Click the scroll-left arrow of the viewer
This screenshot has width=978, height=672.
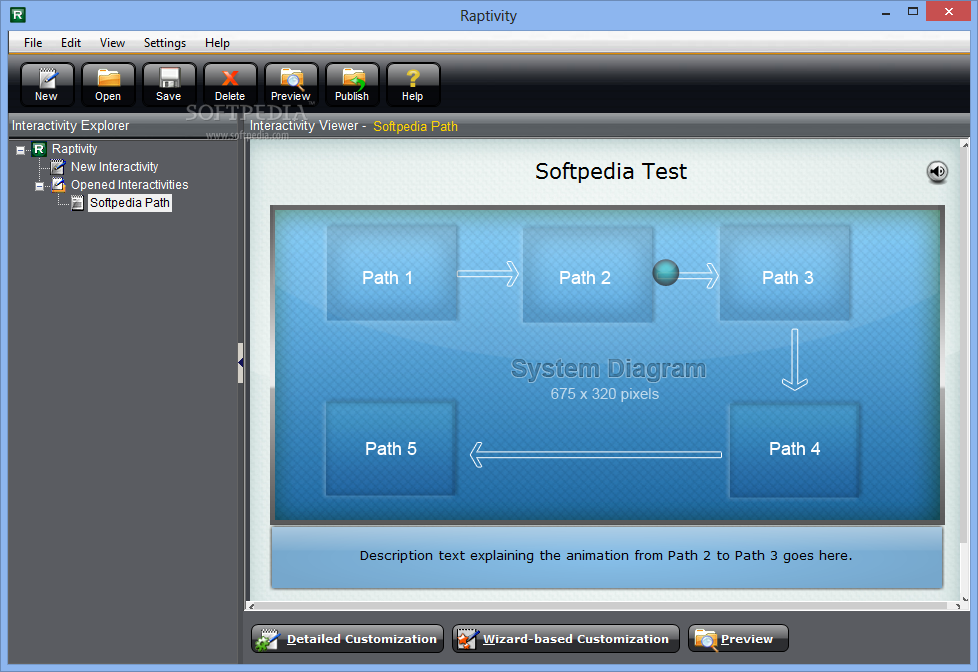[x=251, y=606]
